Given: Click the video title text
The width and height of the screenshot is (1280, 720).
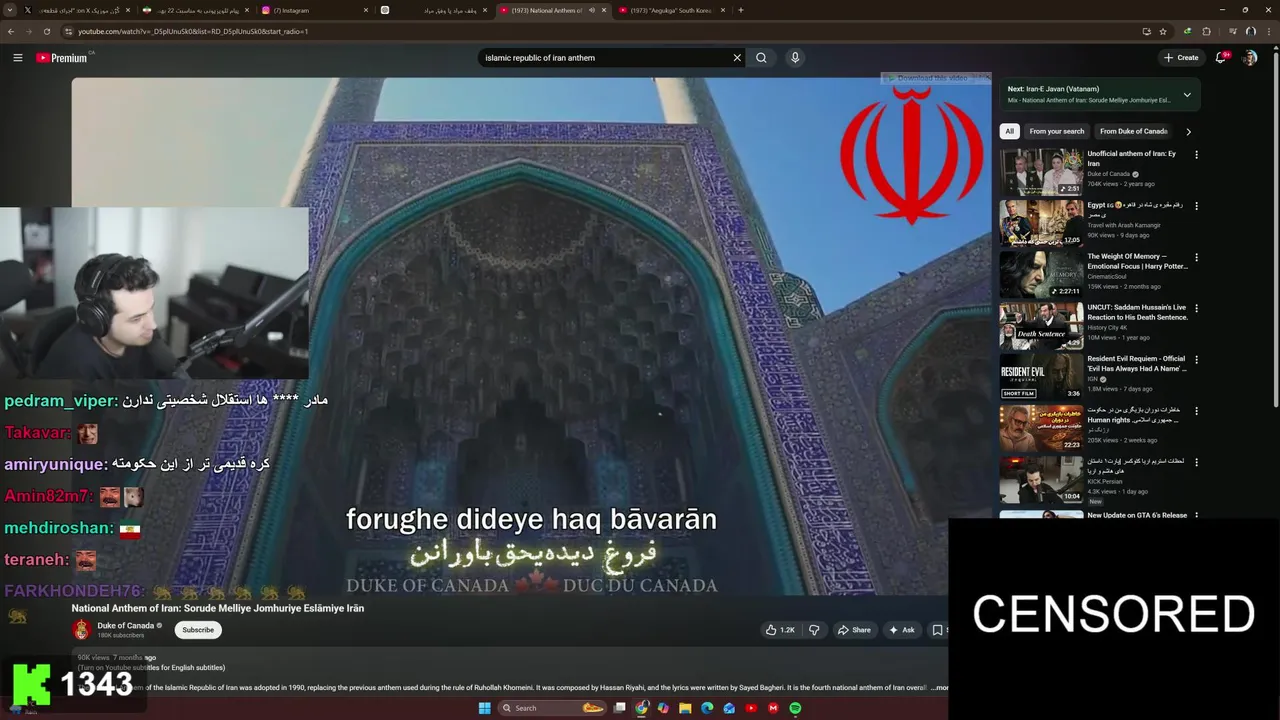Looking at the screenshot, I should [217, 608].
